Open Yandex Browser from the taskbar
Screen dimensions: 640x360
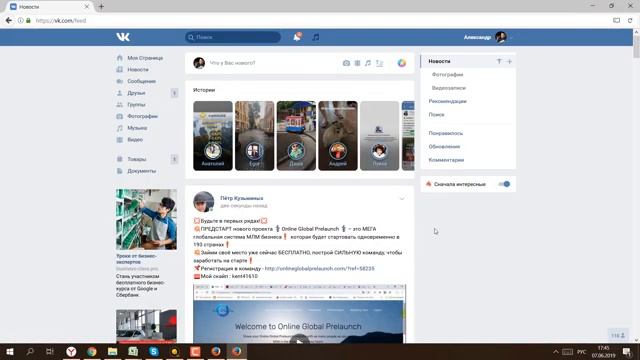(71, 351)
